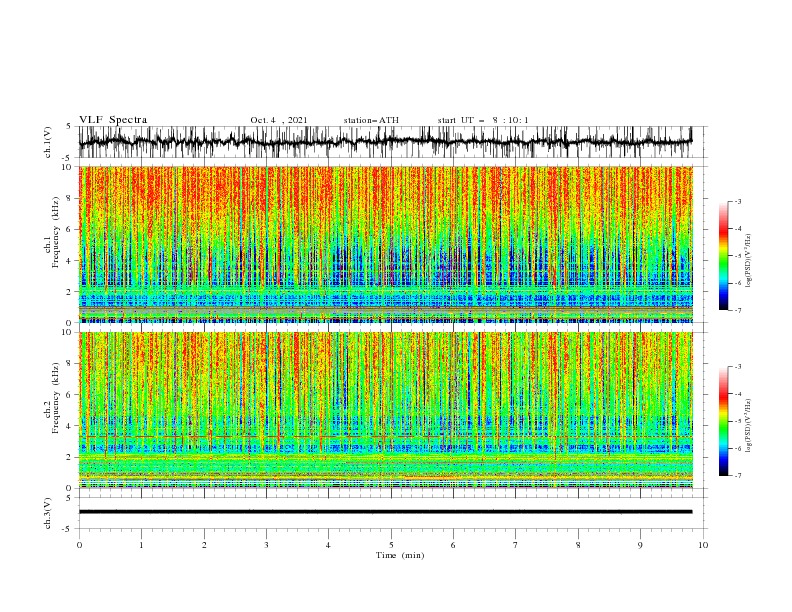Click the ch.3 flat black trace
Screen dimensions: 792x612
pos(385,512)
